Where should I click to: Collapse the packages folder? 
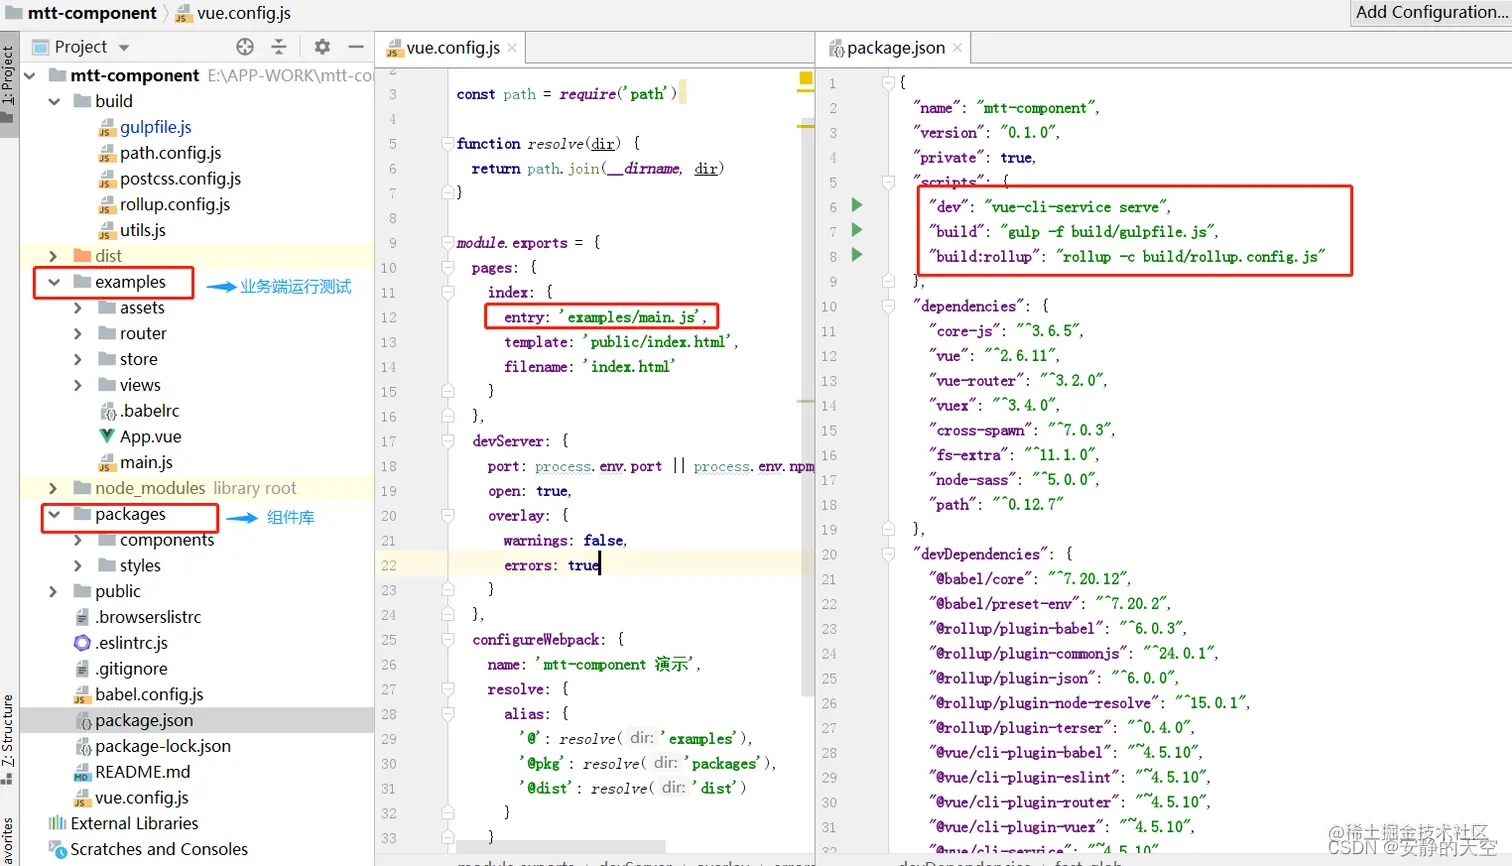[x=54, y=514]
